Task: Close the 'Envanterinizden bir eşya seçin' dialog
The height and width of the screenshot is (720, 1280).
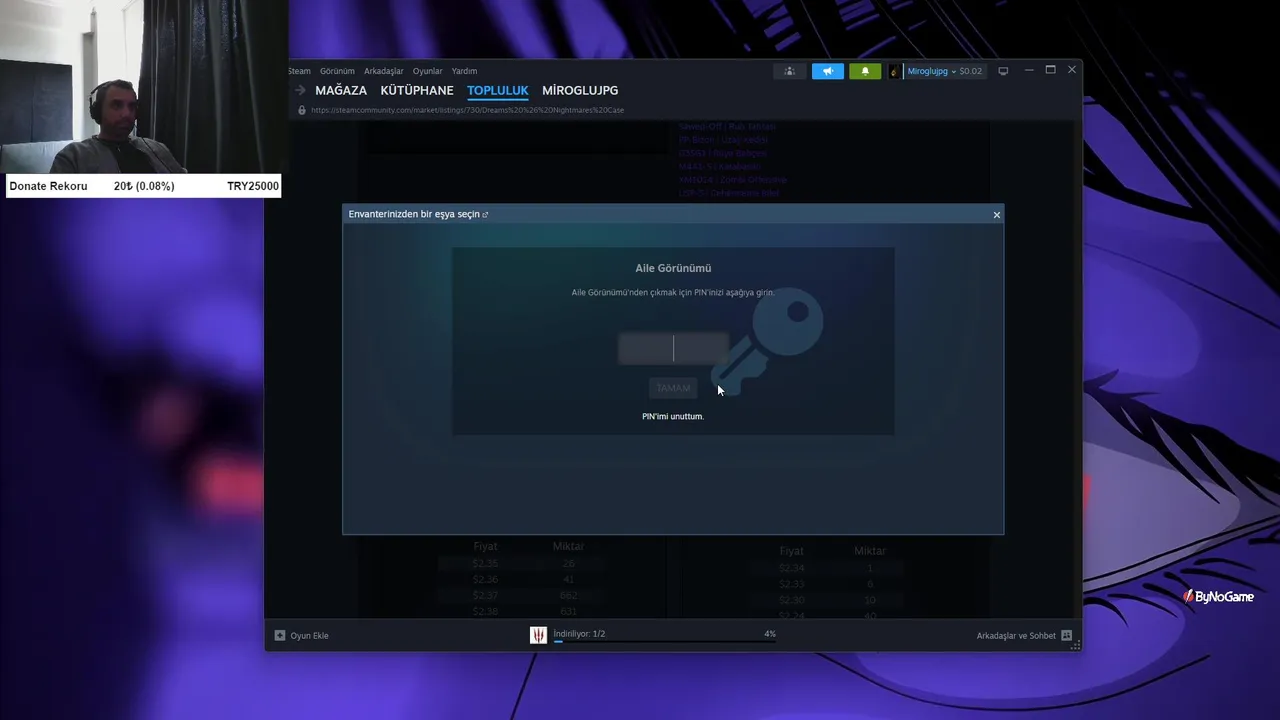Action: (x=996, y=215)
